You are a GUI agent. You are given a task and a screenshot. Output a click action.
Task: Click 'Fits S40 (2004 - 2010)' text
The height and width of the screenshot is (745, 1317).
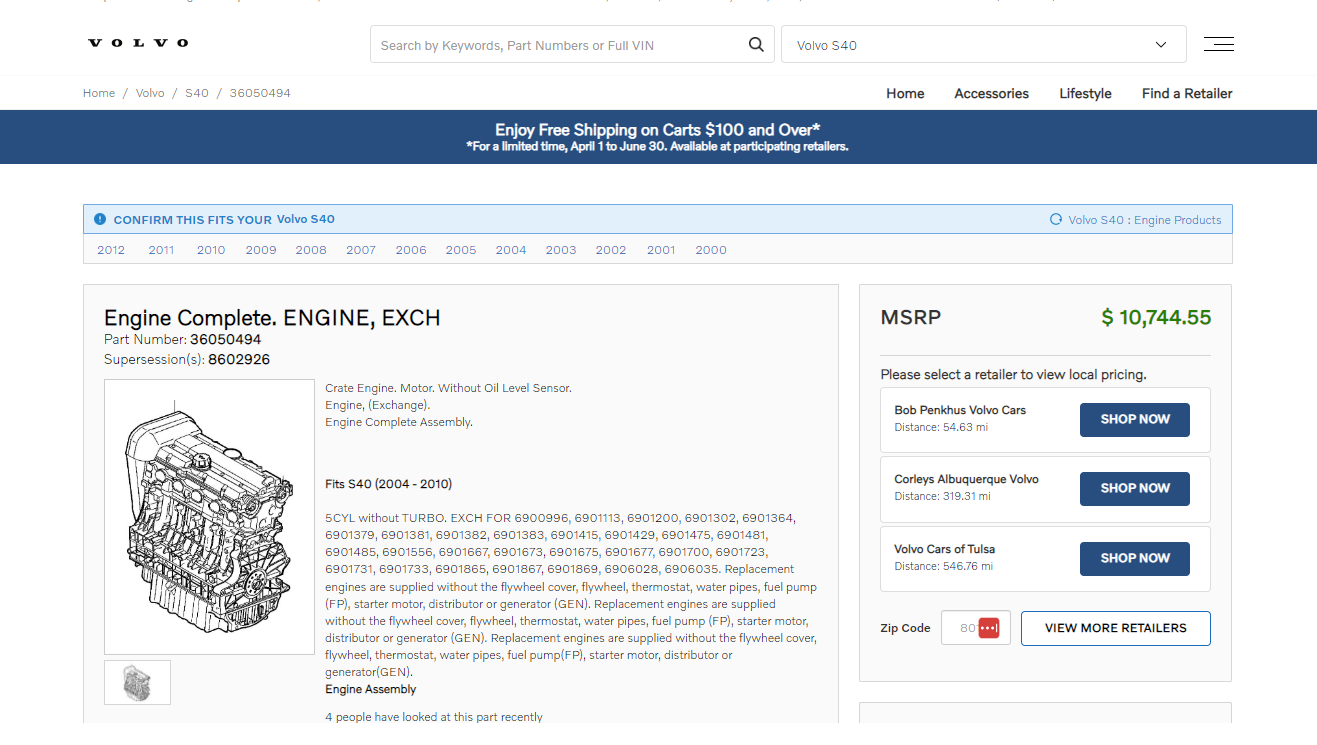click(x=388, y=484)
